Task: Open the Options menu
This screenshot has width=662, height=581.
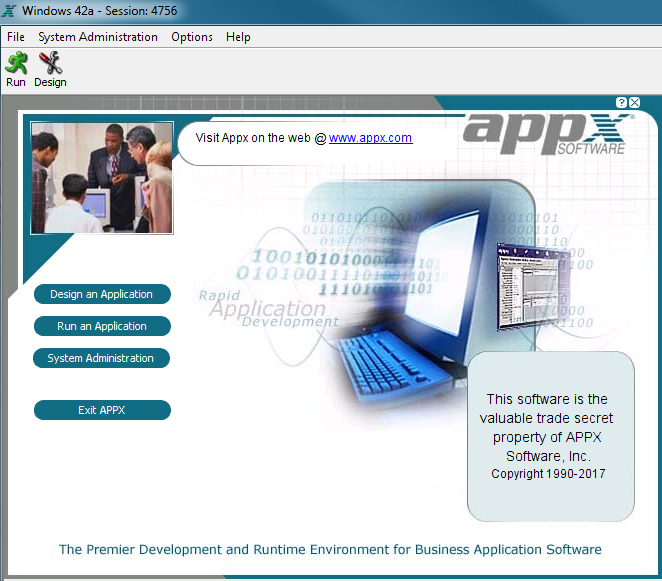Action: (x=192, y=37)
